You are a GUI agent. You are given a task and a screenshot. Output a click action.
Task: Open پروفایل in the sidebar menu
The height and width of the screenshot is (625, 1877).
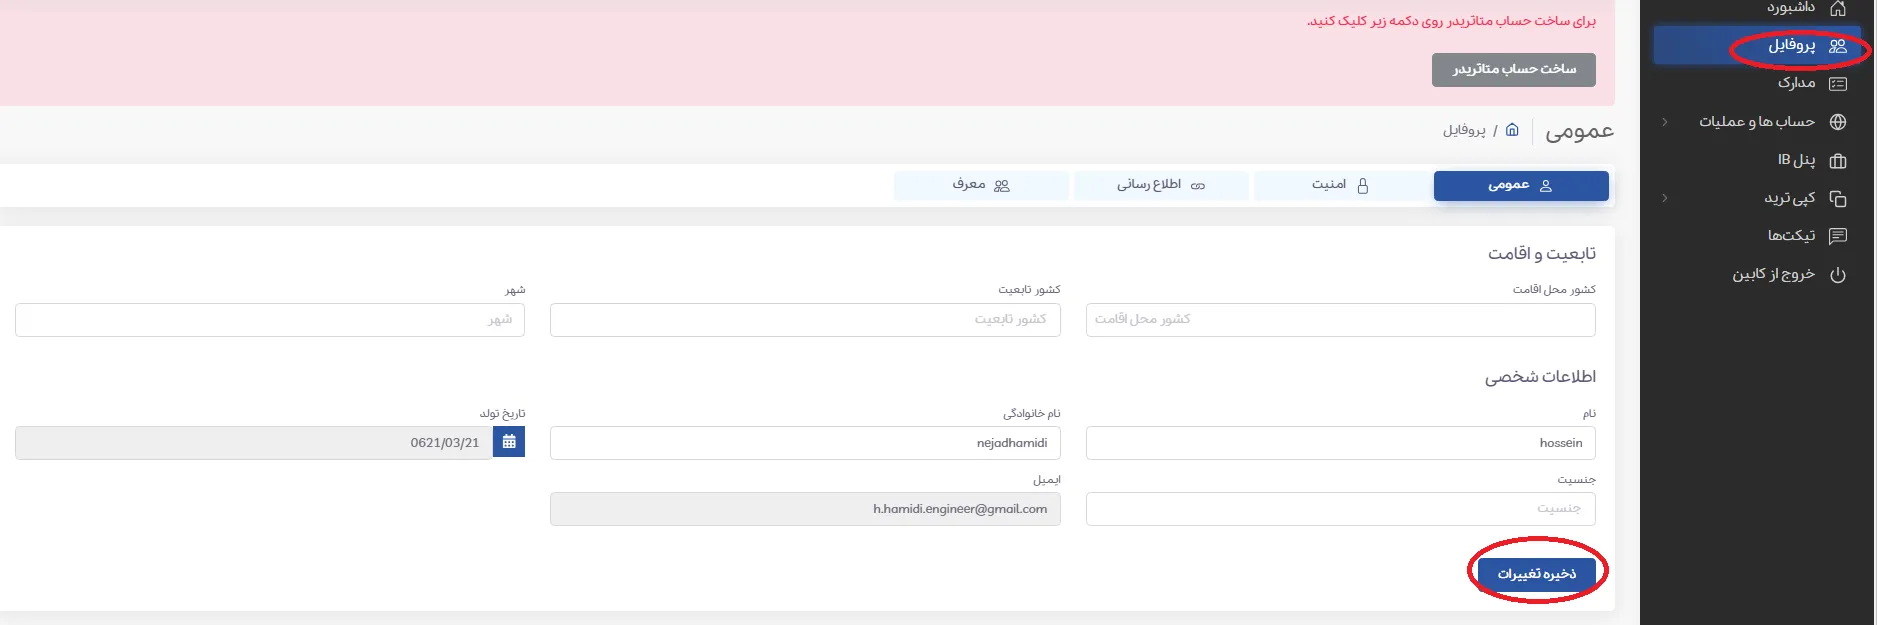point(1757,46)
